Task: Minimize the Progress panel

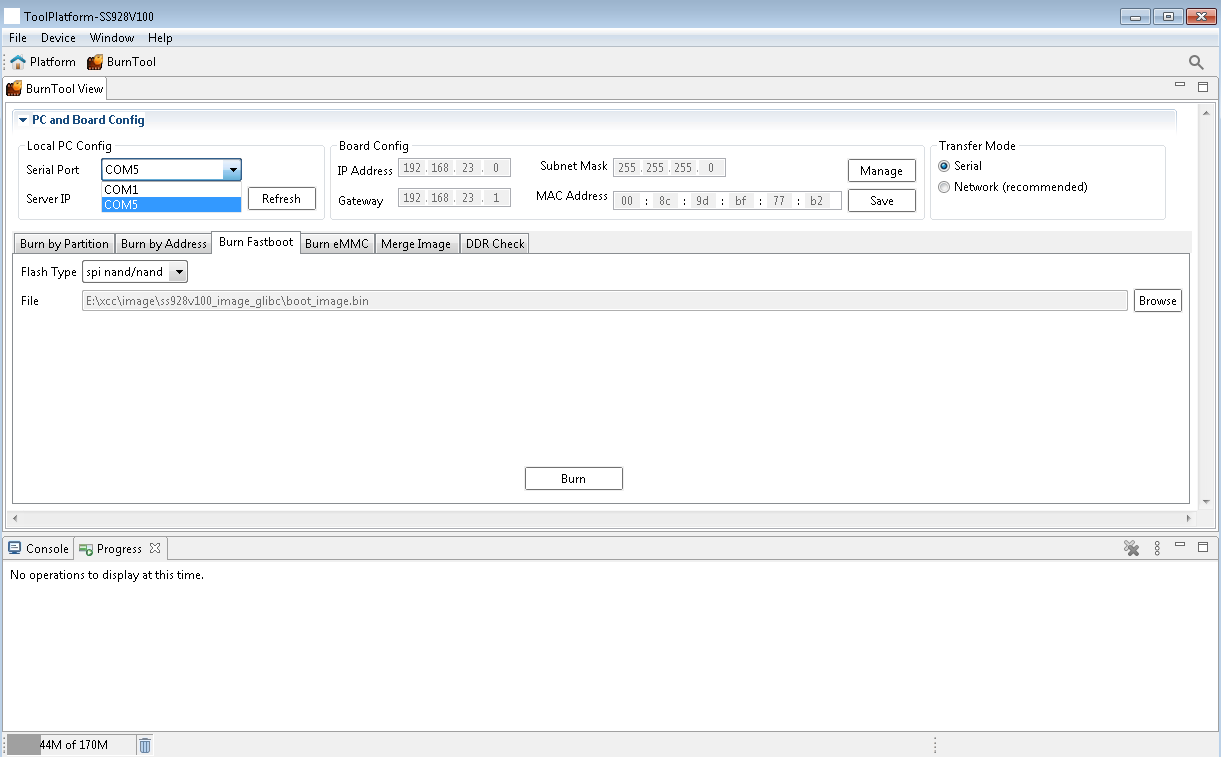Action: coord(1180,547)
